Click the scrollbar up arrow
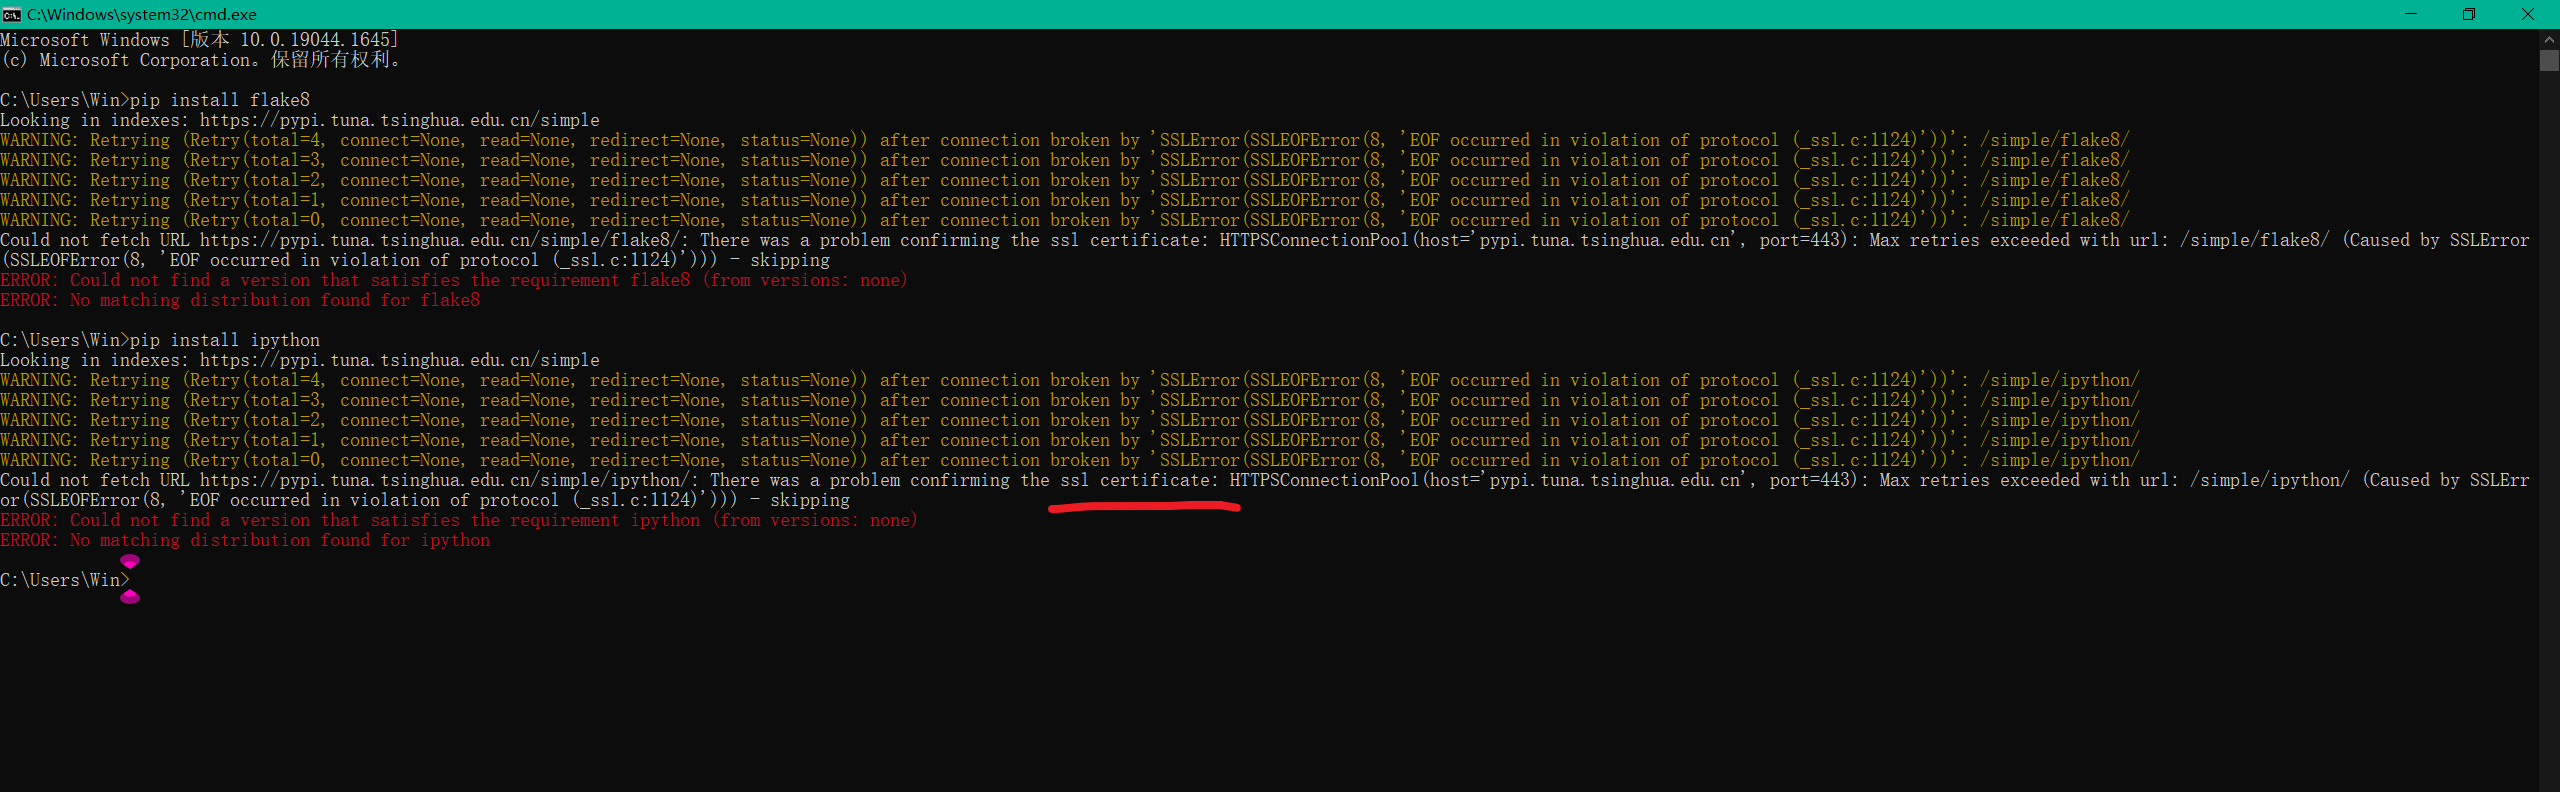 pos(2549,39)
